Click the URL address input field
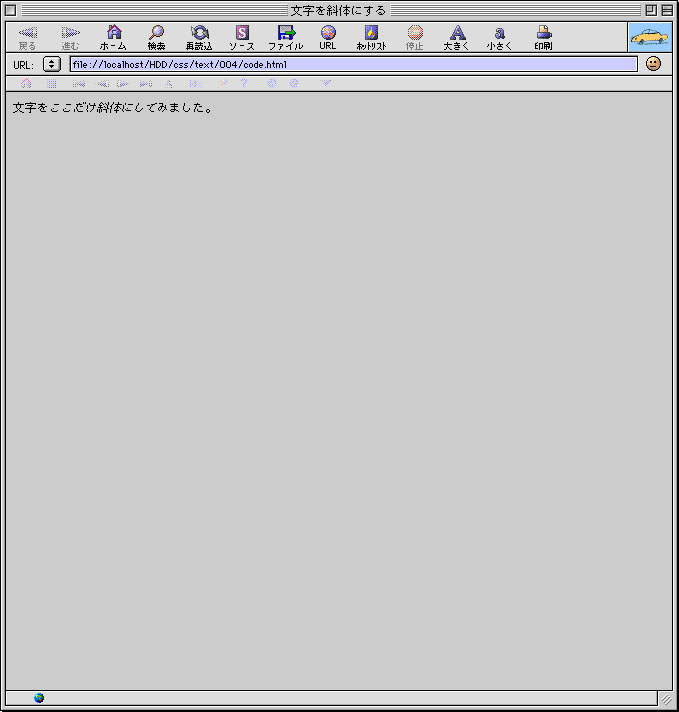The image size is (679, 712). 354,64
